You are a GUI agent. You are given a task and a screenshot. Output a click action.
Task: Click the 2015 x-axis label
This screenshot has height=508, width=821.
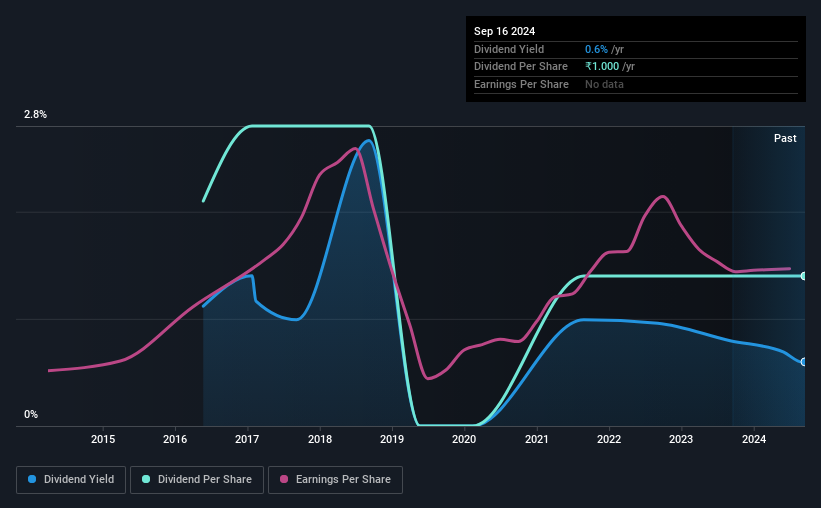pyautogui.click(x=103, y=439)
